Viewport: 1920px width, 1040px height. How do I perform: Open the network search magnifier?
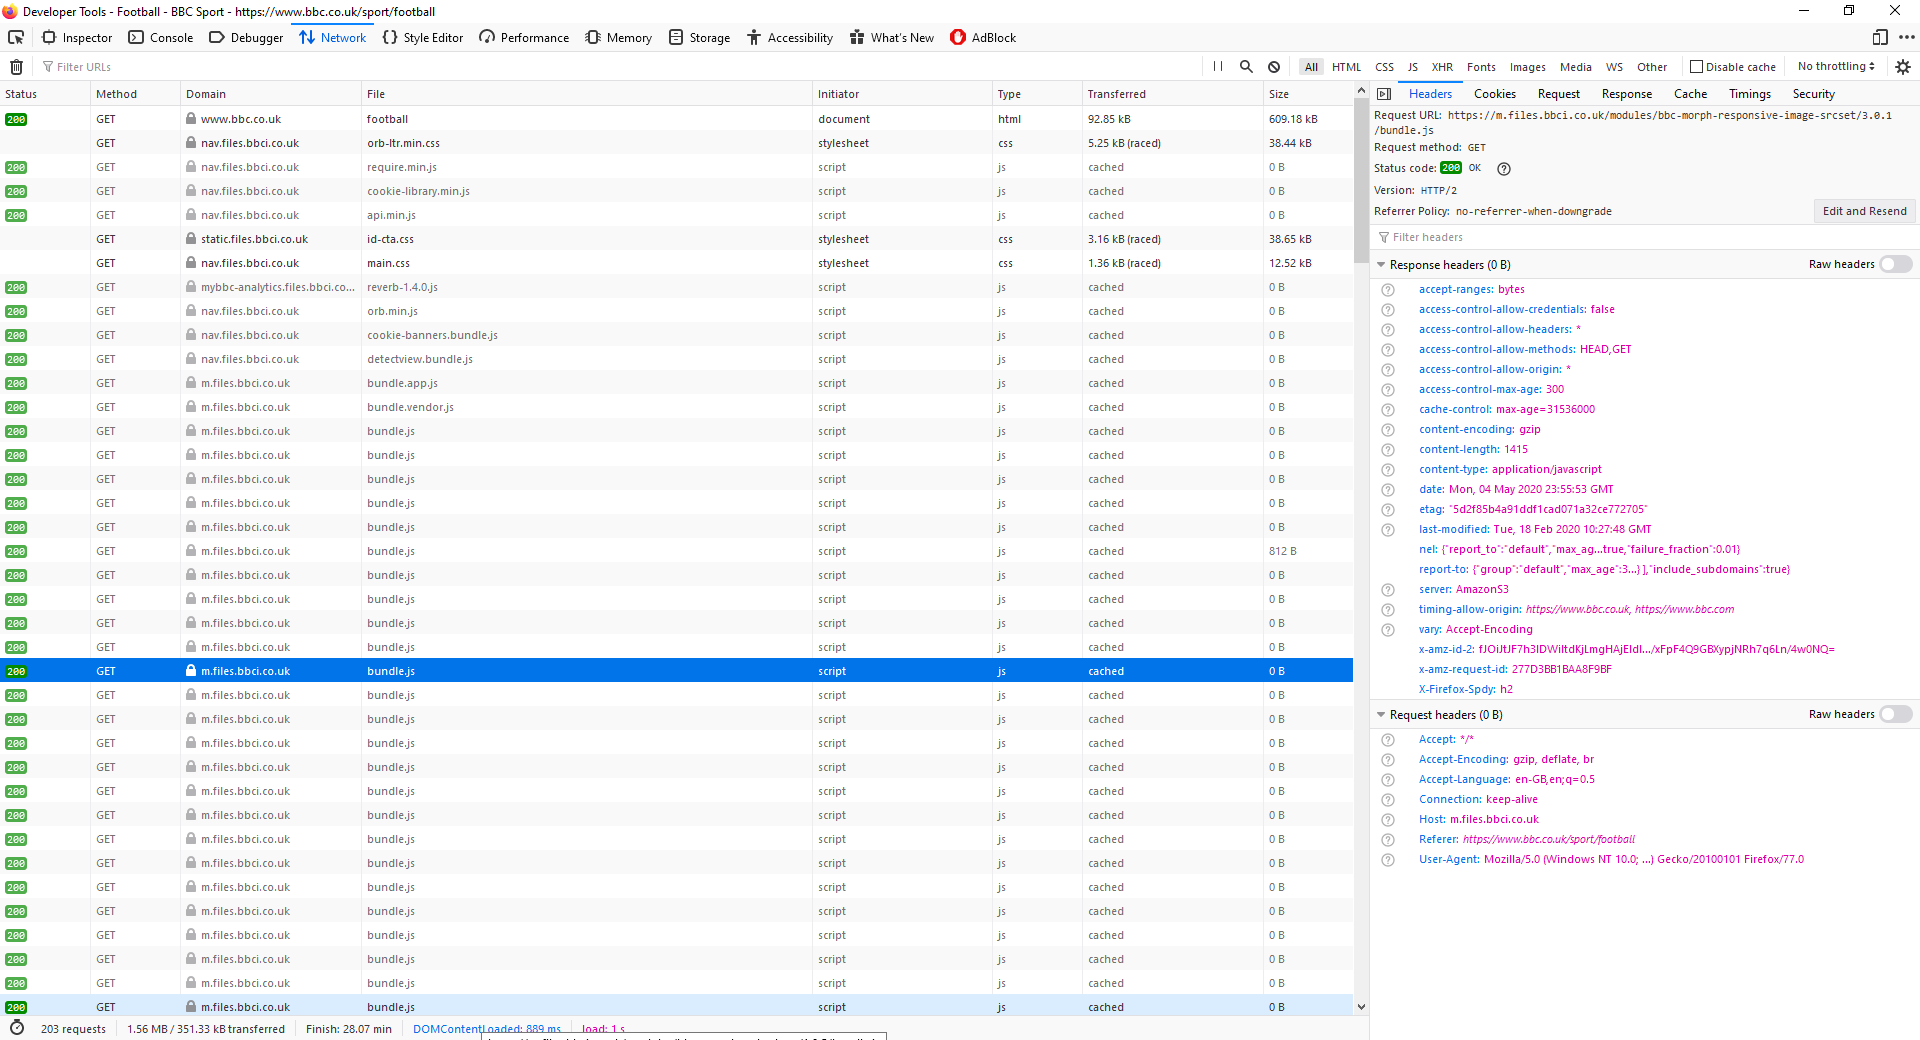point(1246,67)
